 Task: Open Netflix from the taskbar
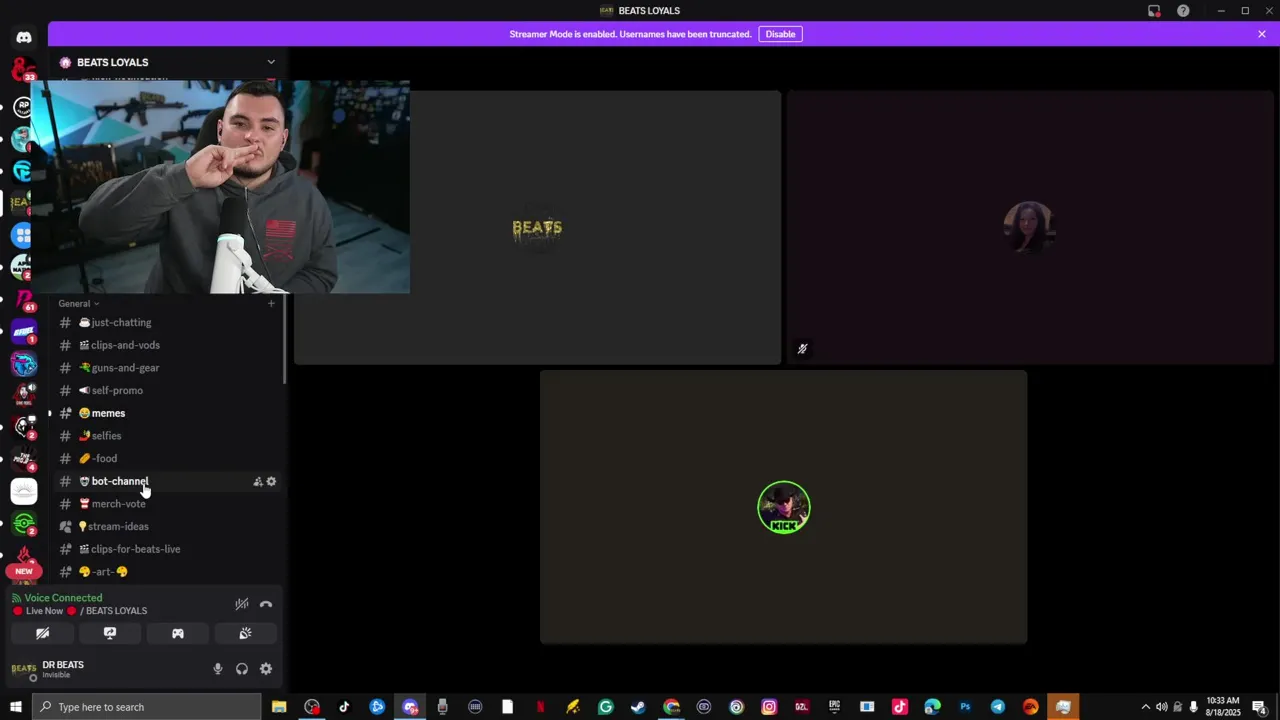[x=540, y=707]
